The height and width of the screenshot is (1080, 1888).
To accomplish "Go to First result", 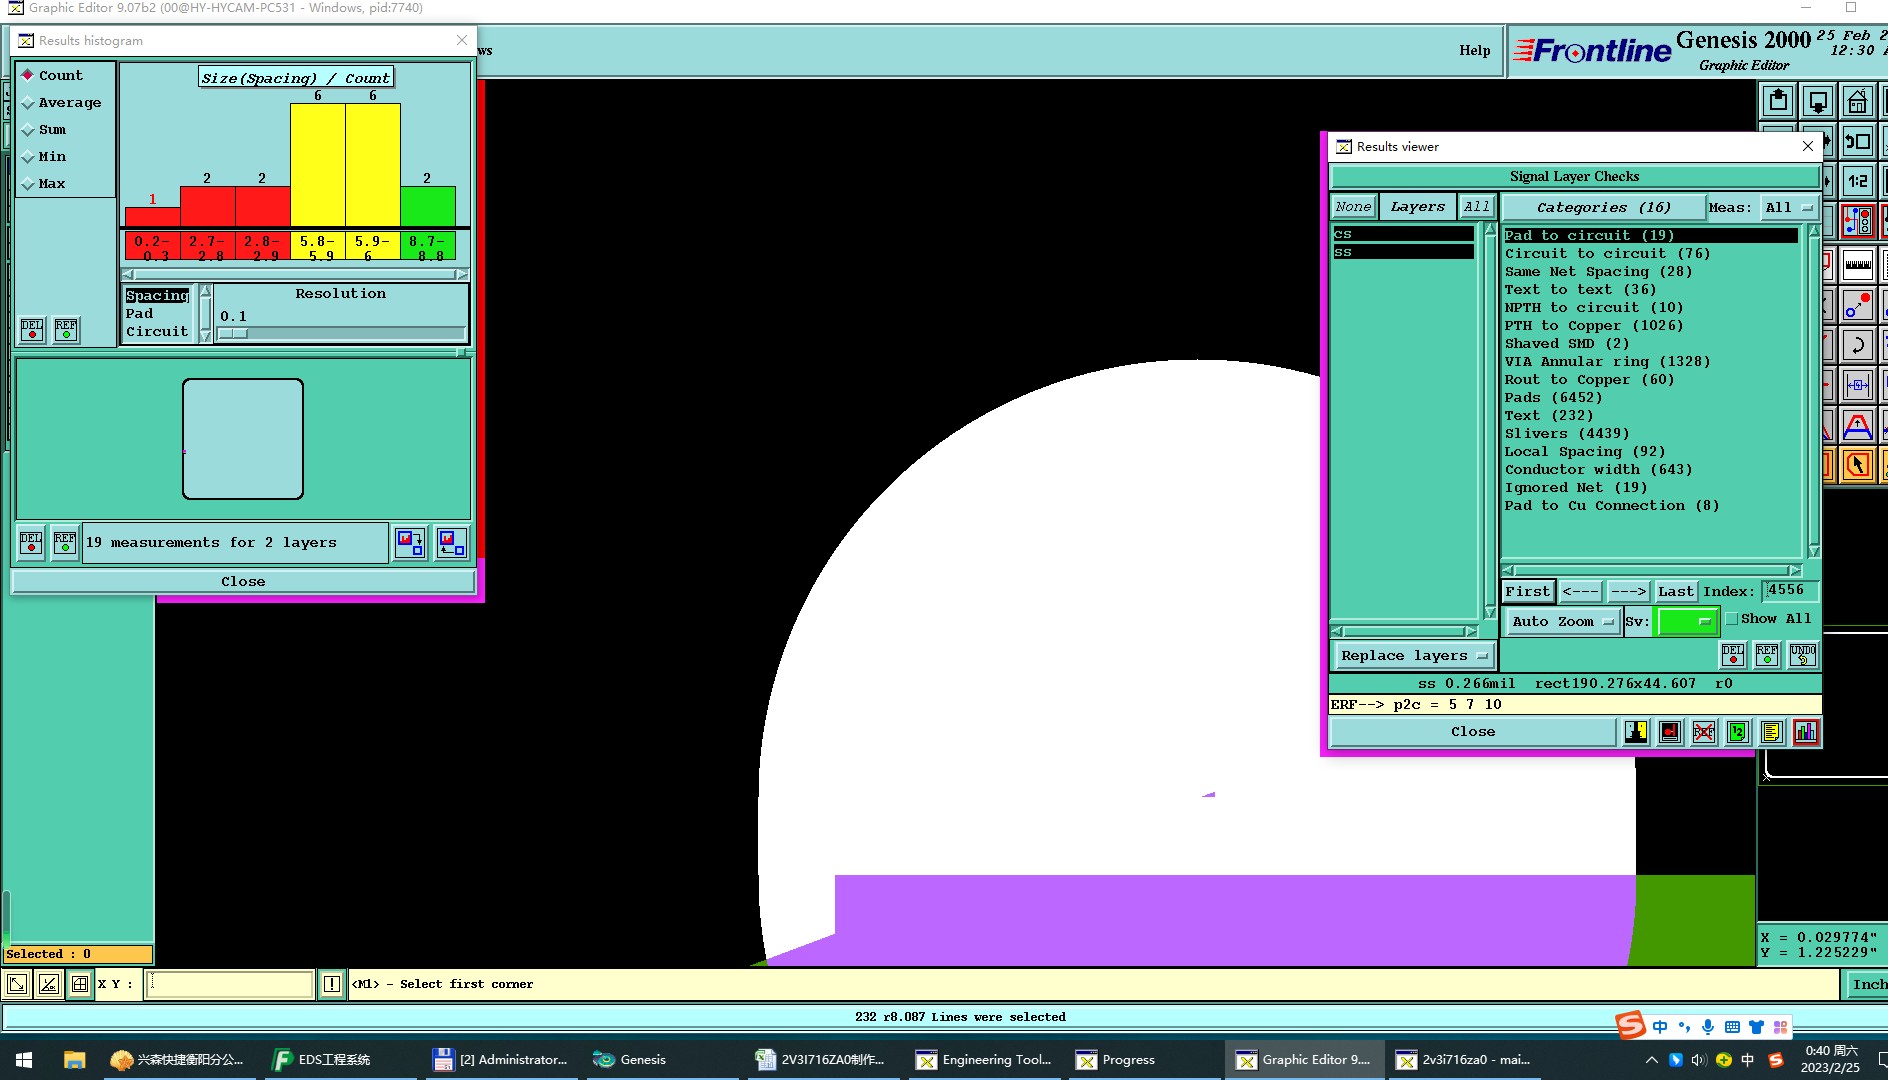I will (1527, 592).
